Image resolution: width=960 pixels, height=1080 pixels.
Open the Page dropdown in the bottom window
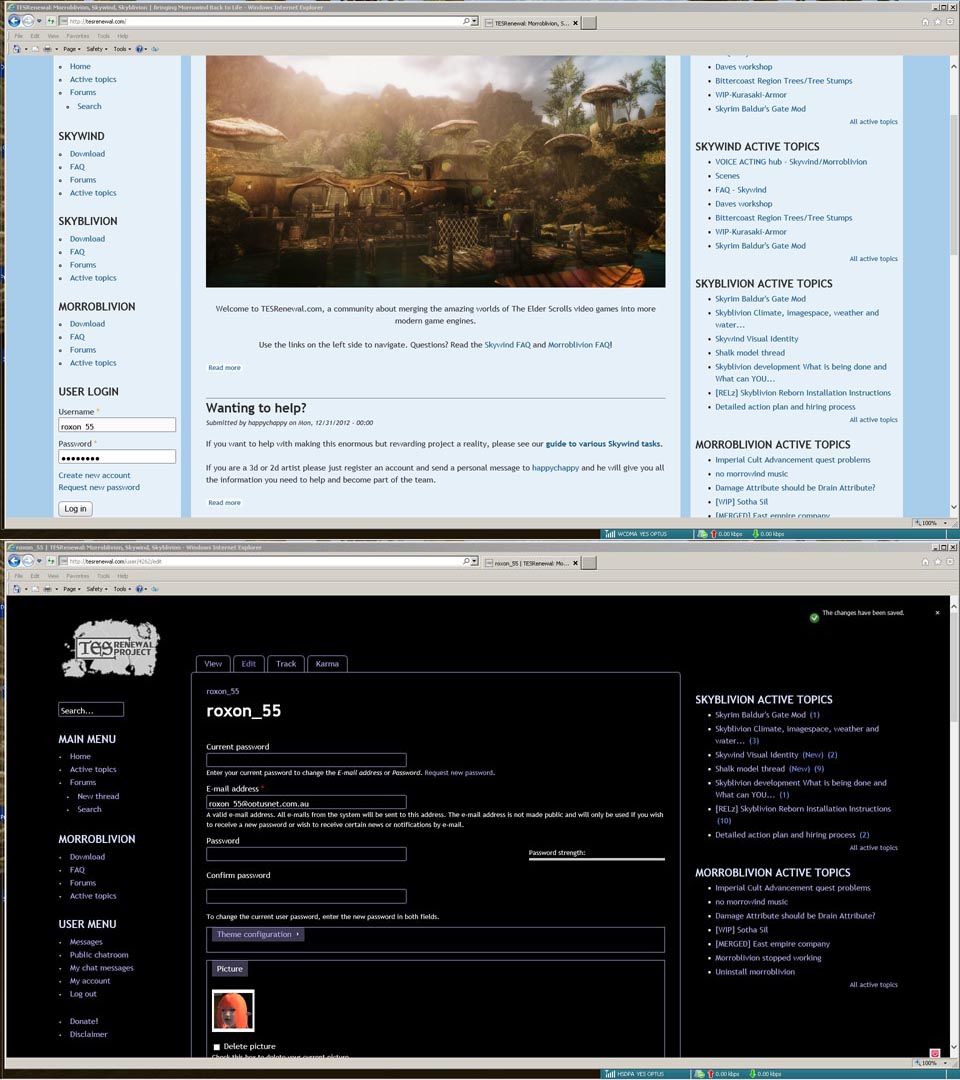click(72, 589)
